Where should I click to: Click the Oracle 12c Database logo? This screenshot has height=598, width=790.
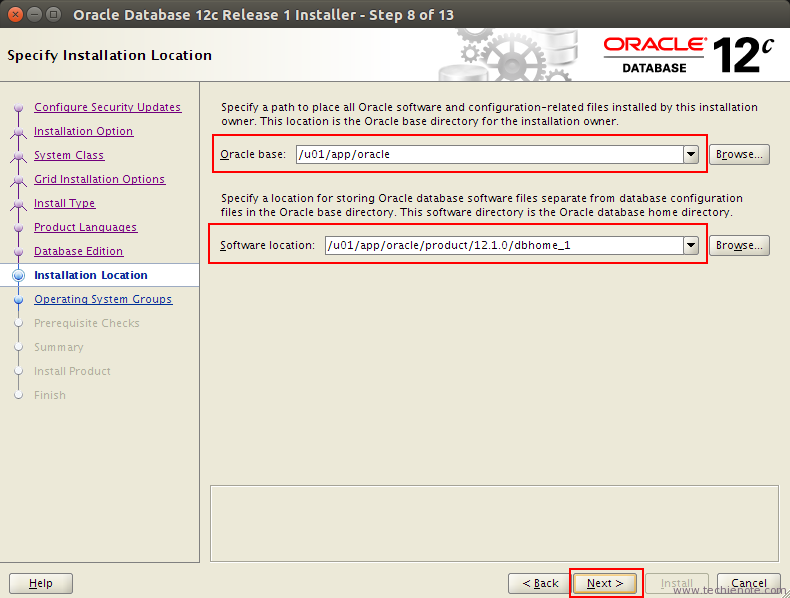(688, 54)
